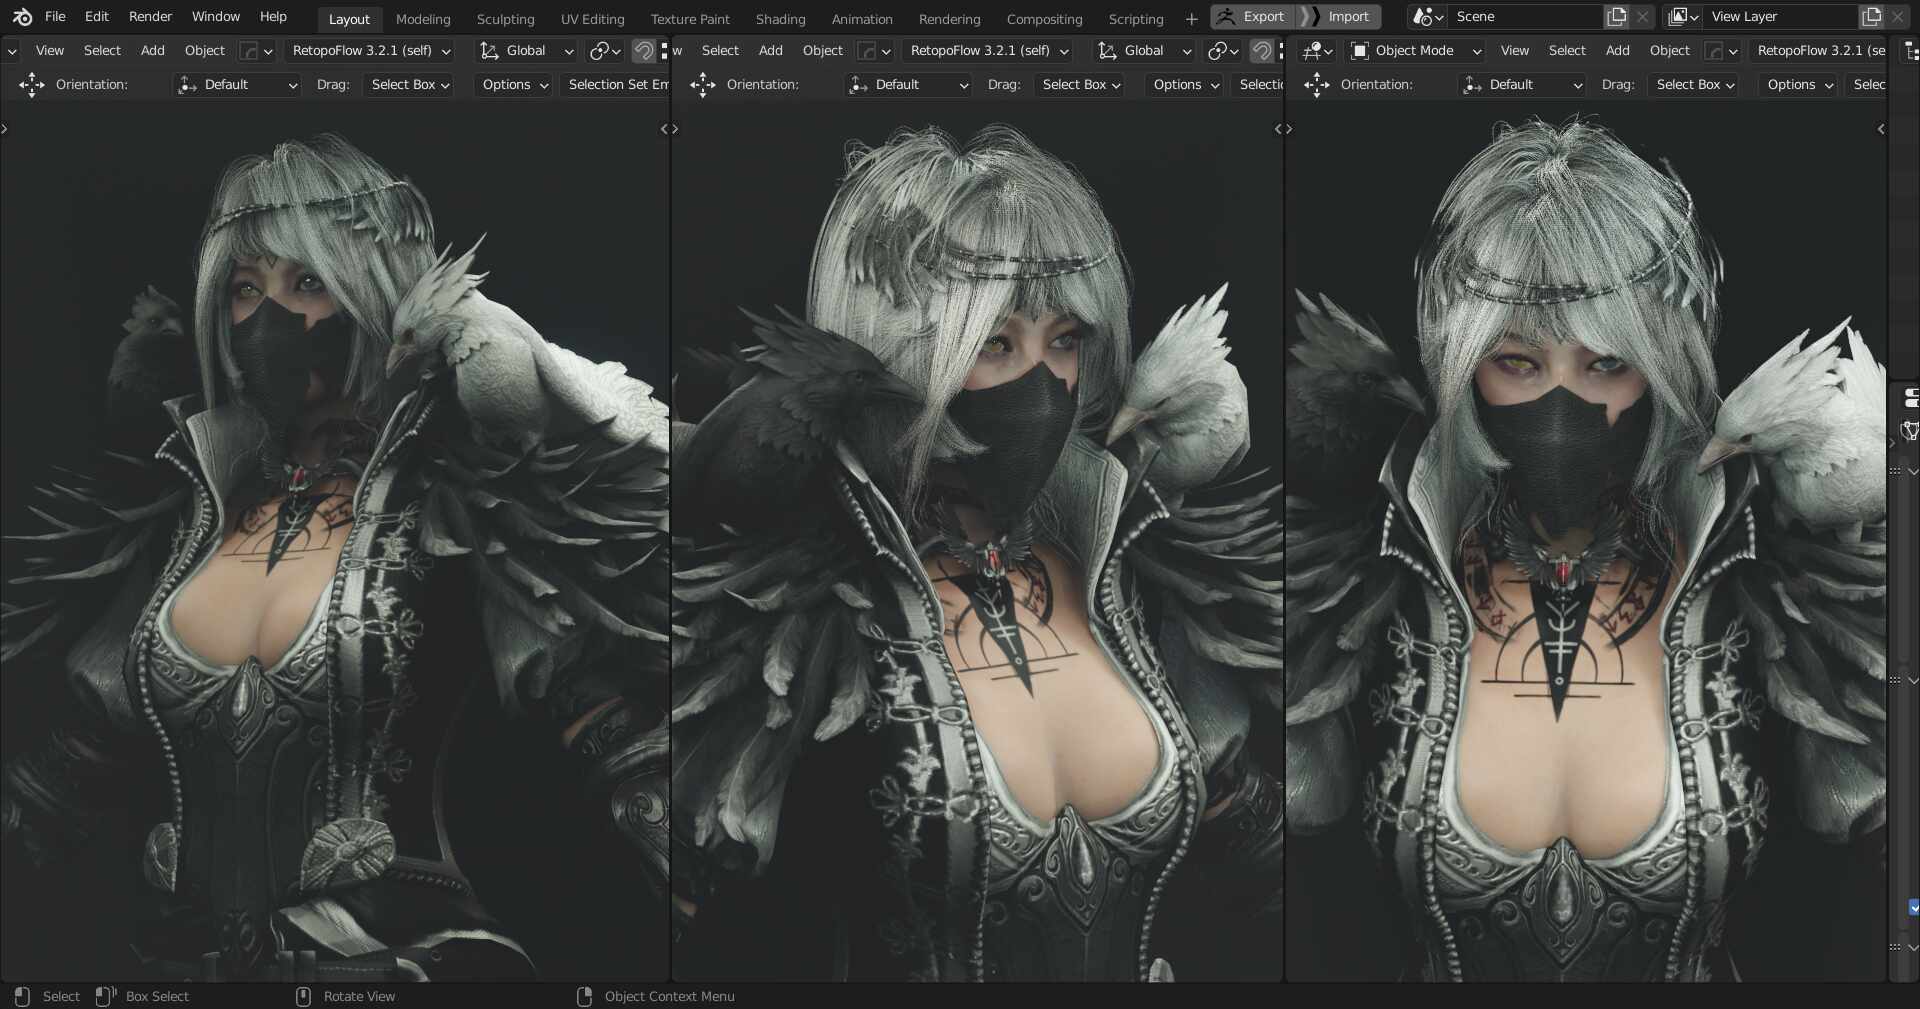Show the sidebar of the left viewport

[x=664, y=129]
